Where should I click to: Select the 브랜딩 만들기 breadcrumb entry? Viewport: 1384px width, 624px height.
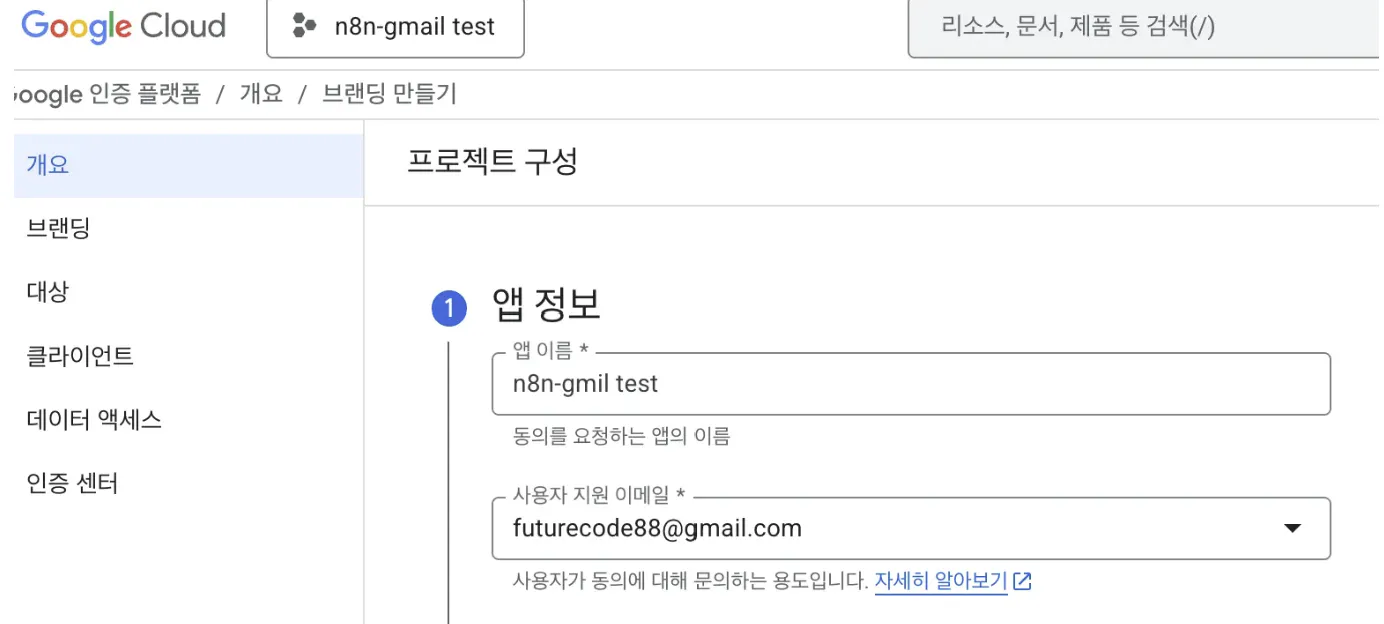click(388, 94)
